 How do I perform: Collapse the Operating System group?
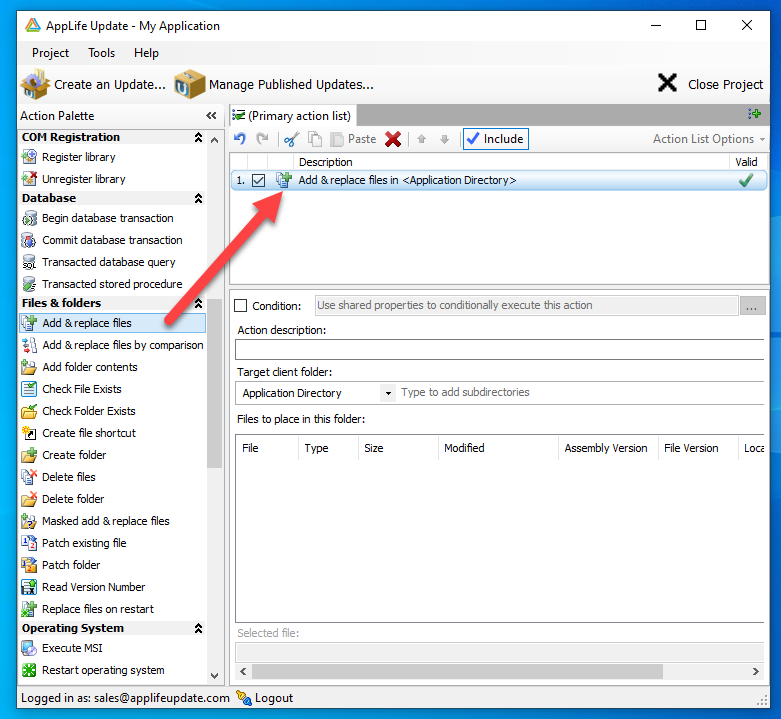pyautogui.click(x=198, y=628)
